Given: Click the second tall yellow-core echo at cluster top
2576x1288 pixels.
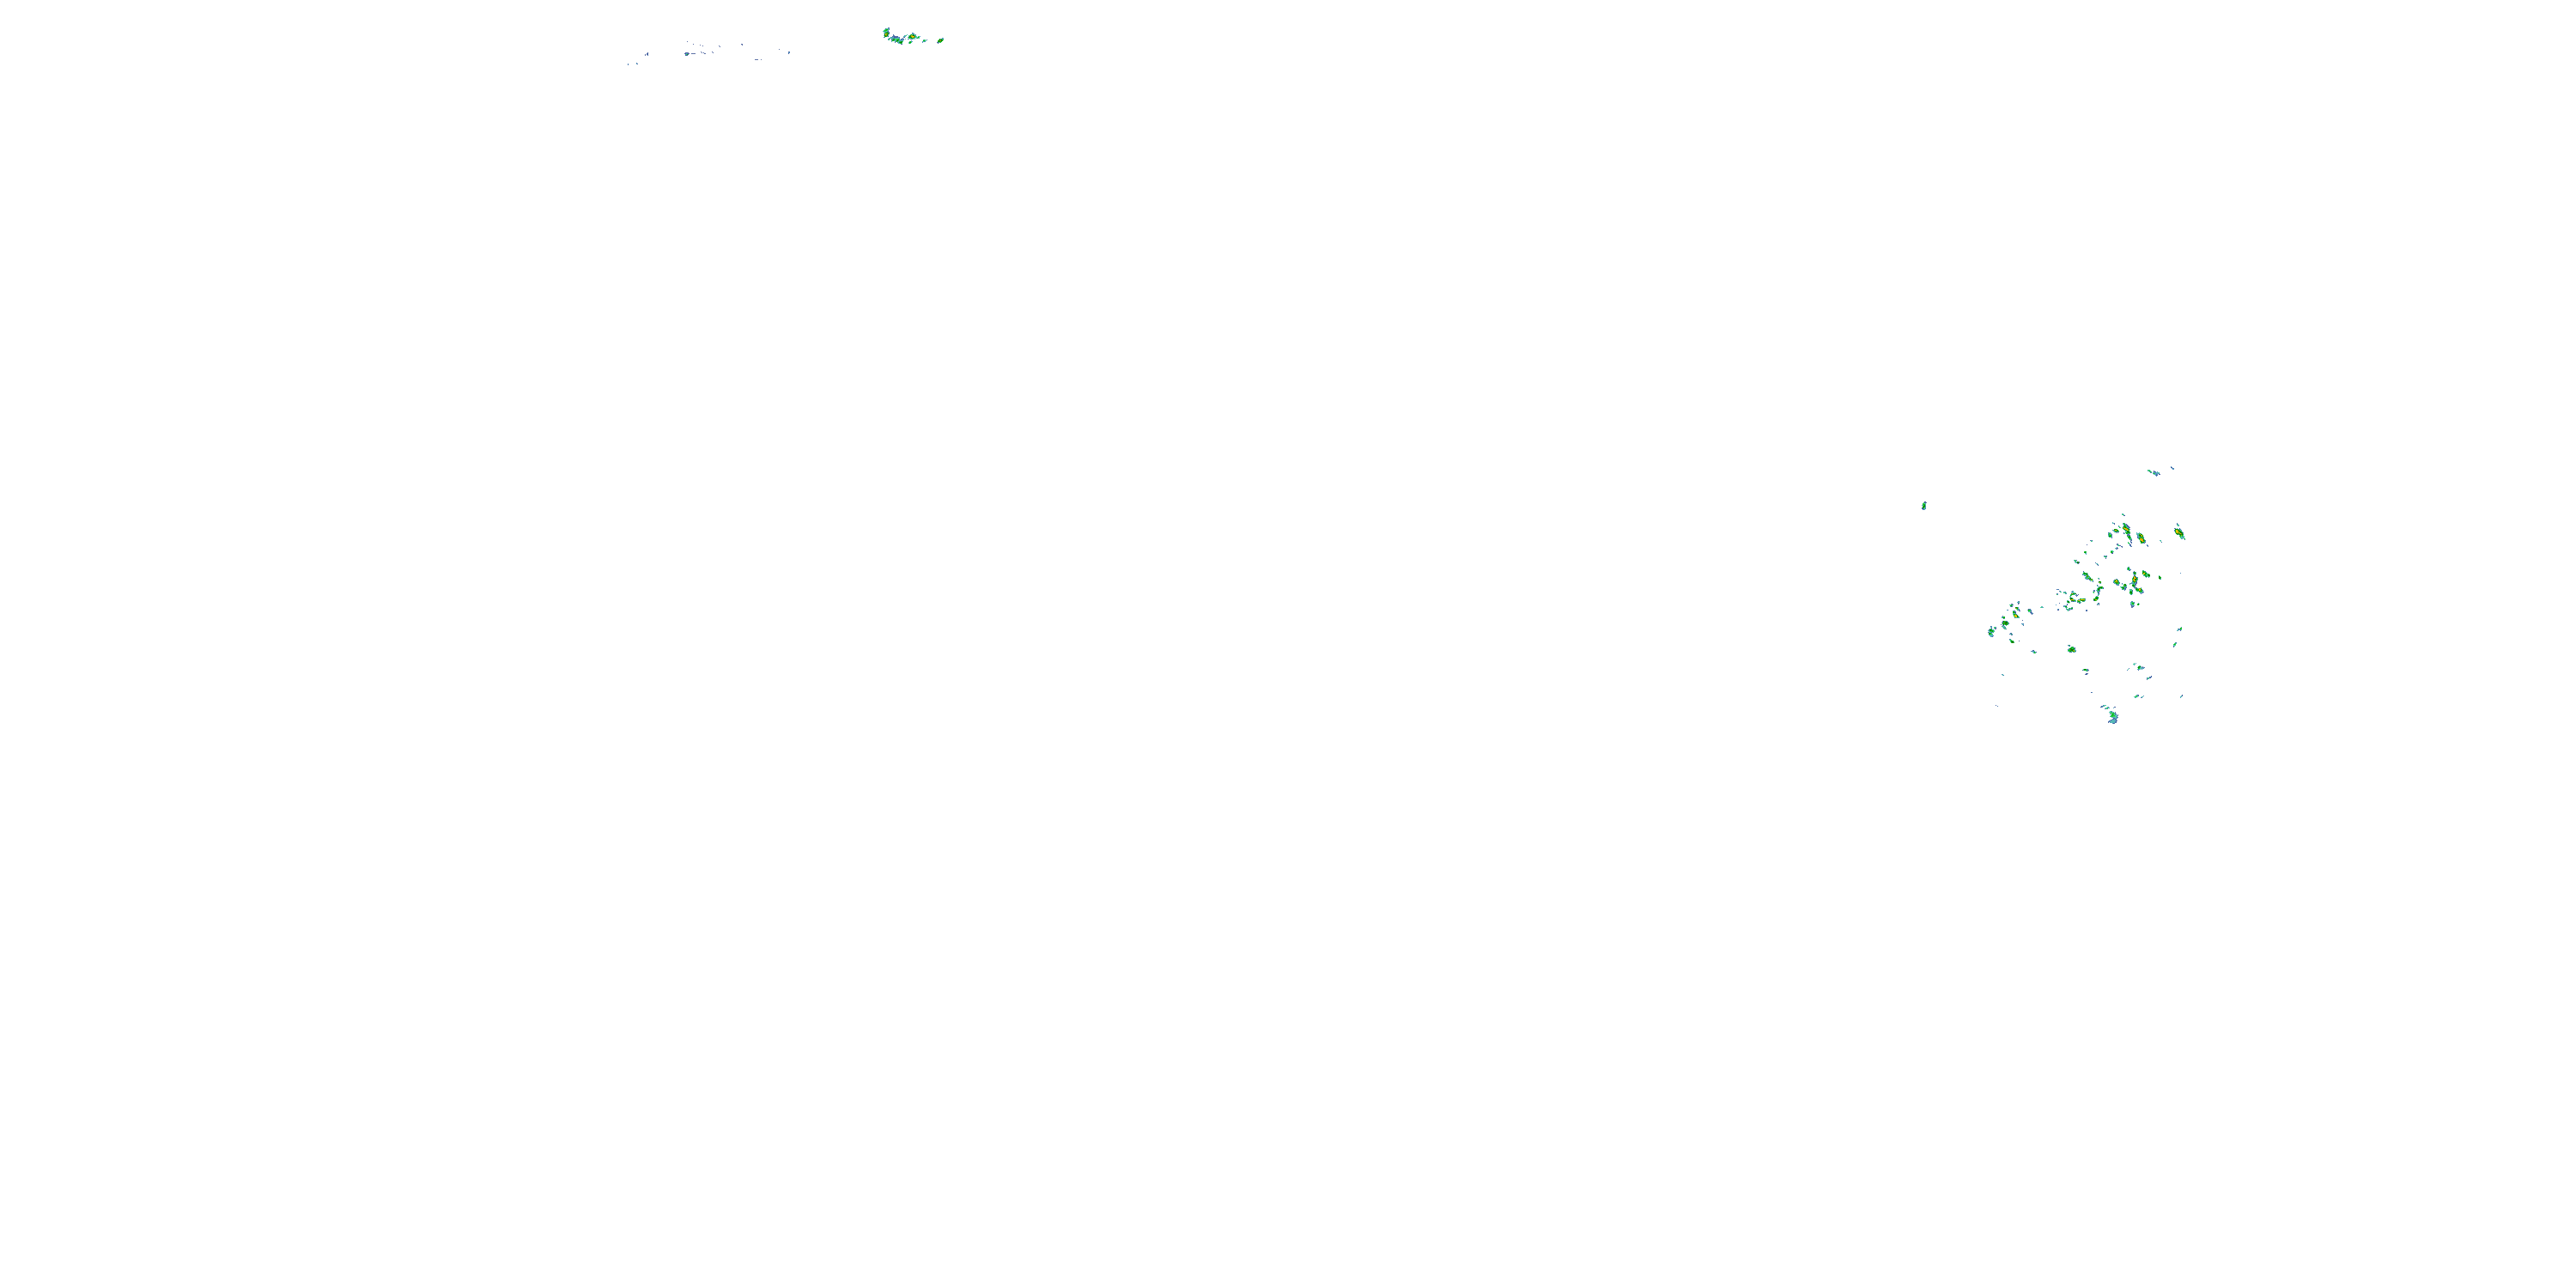Looking at the screenshot, I should tap(2141, 538).
